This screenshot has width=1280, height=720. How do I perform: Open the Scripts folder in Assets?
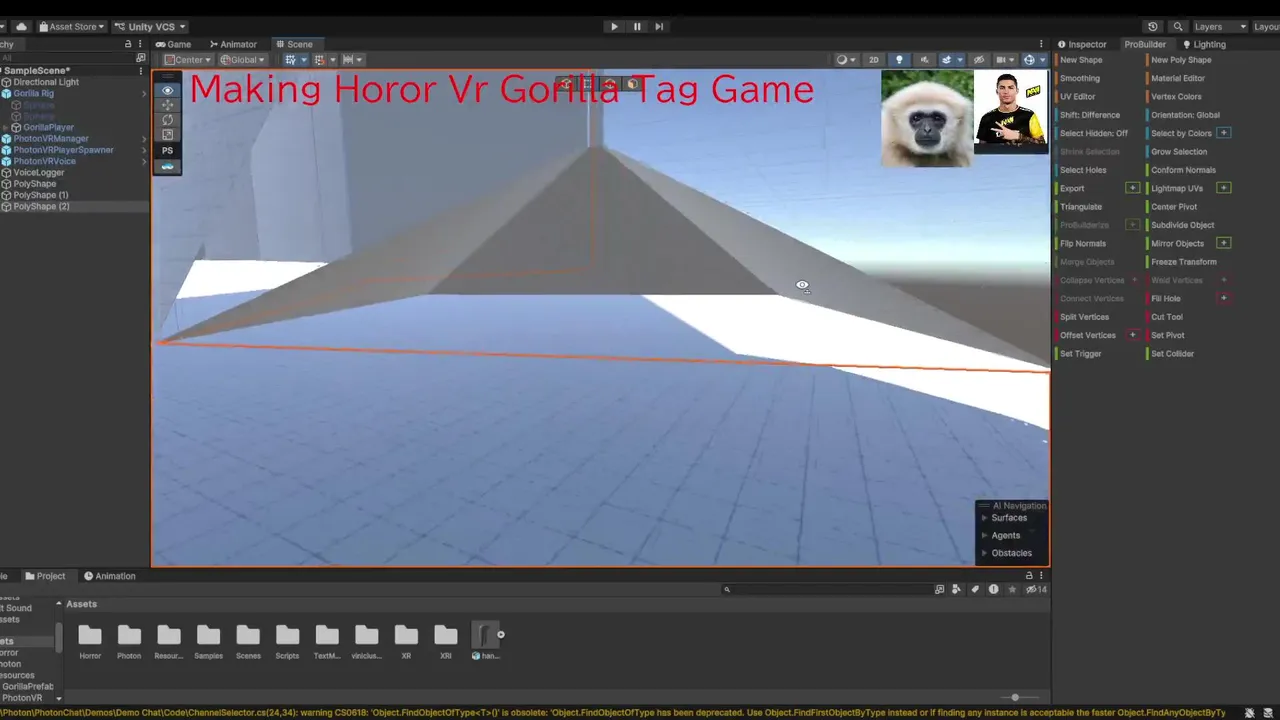(x=287, y=642)
